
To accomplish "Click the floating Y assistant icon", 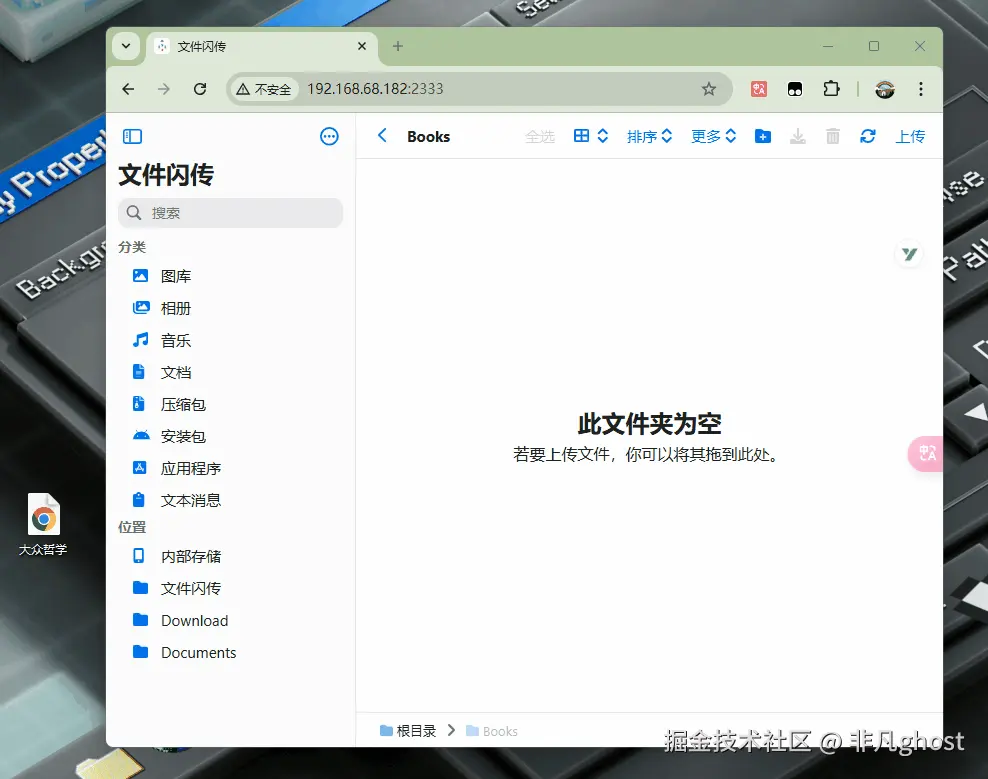I will (909, 254).
